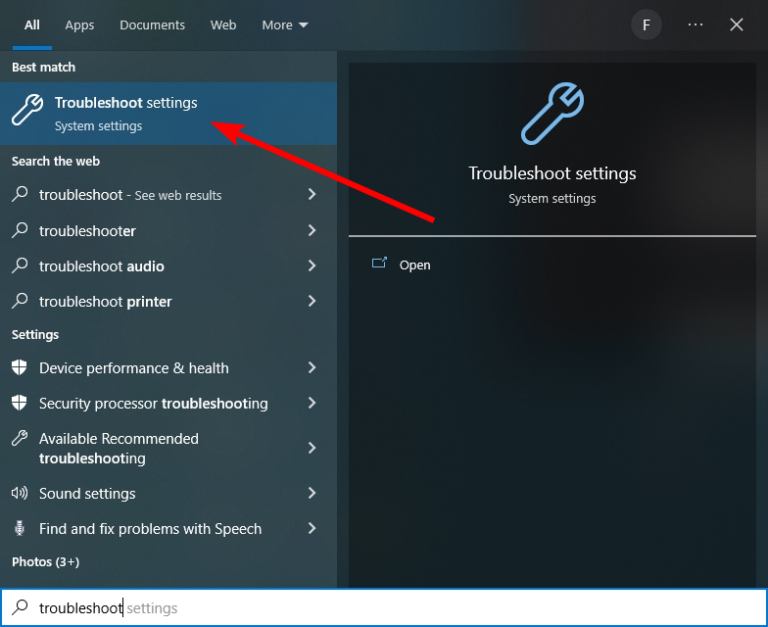Click the Open action in preview pane
768x627 pixels.
[x=414, y=265]
